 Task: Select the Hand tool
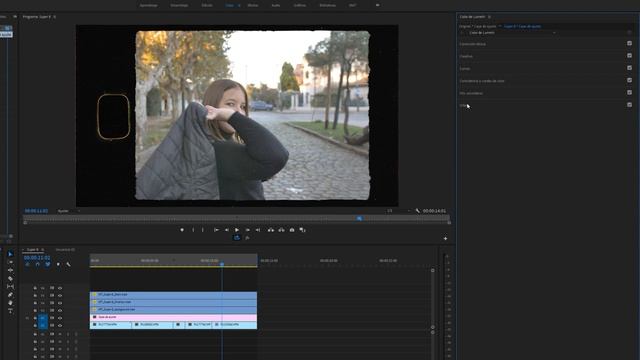click(x=10, y=303)
